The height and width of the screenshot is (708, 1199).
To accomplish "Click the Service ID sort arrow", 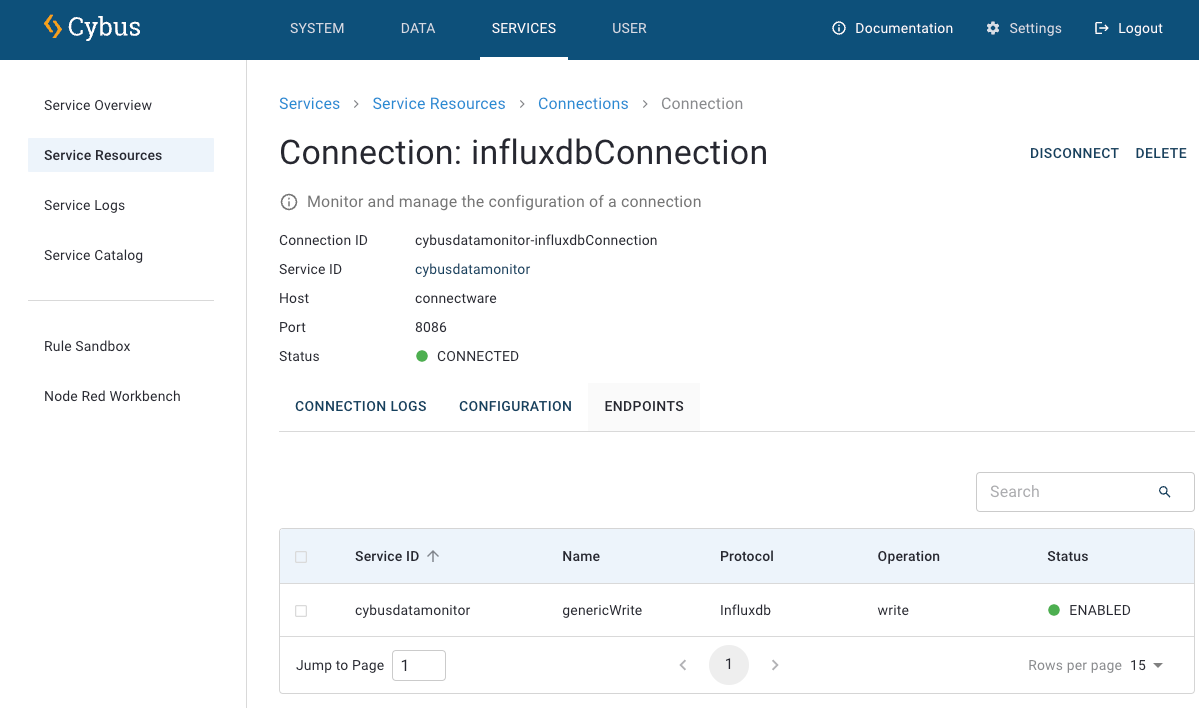I will pos(433,556).
